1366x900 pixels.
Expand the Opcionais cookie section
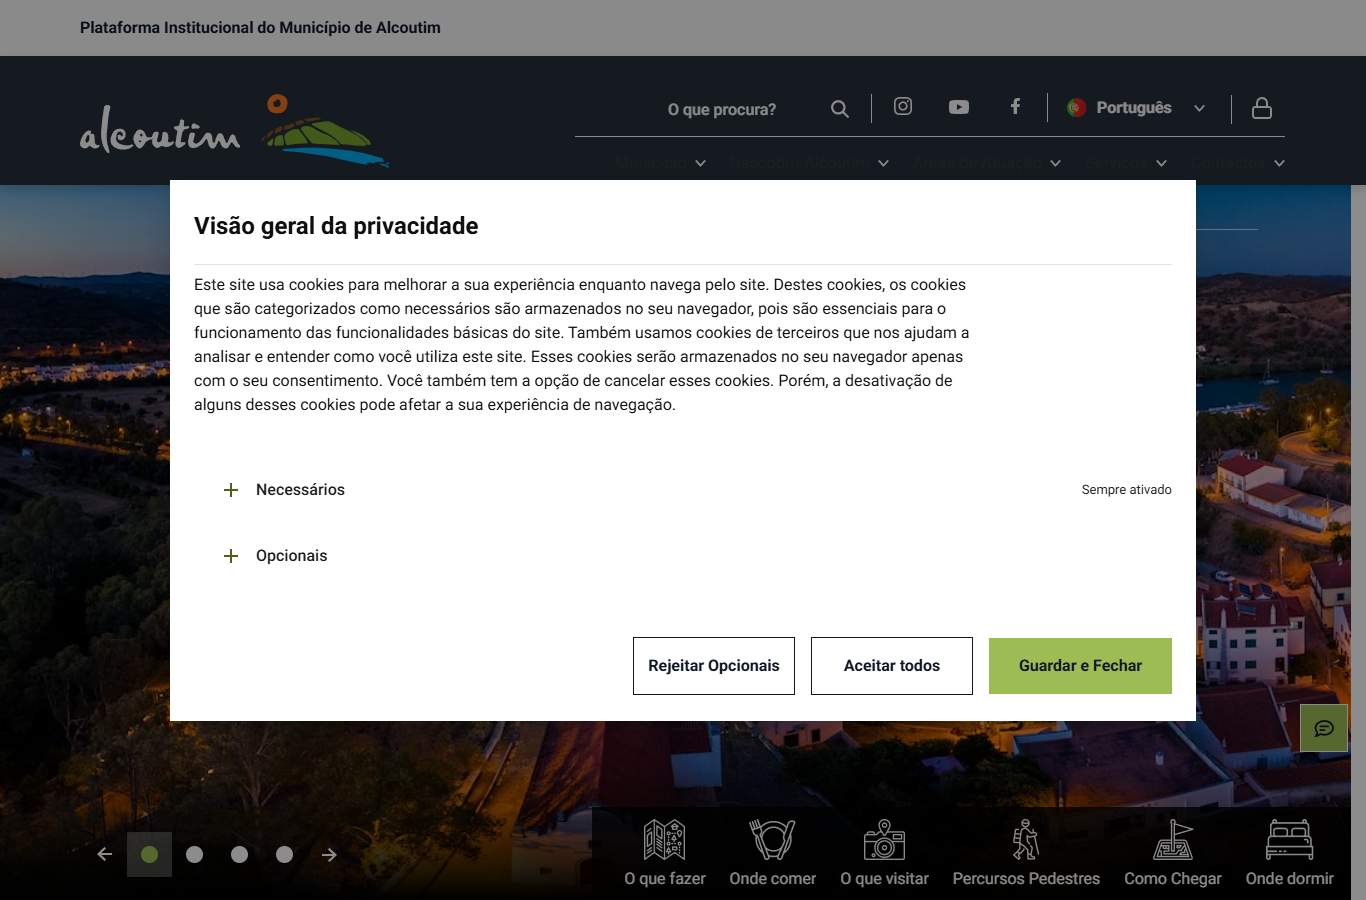tap(231, 556)
